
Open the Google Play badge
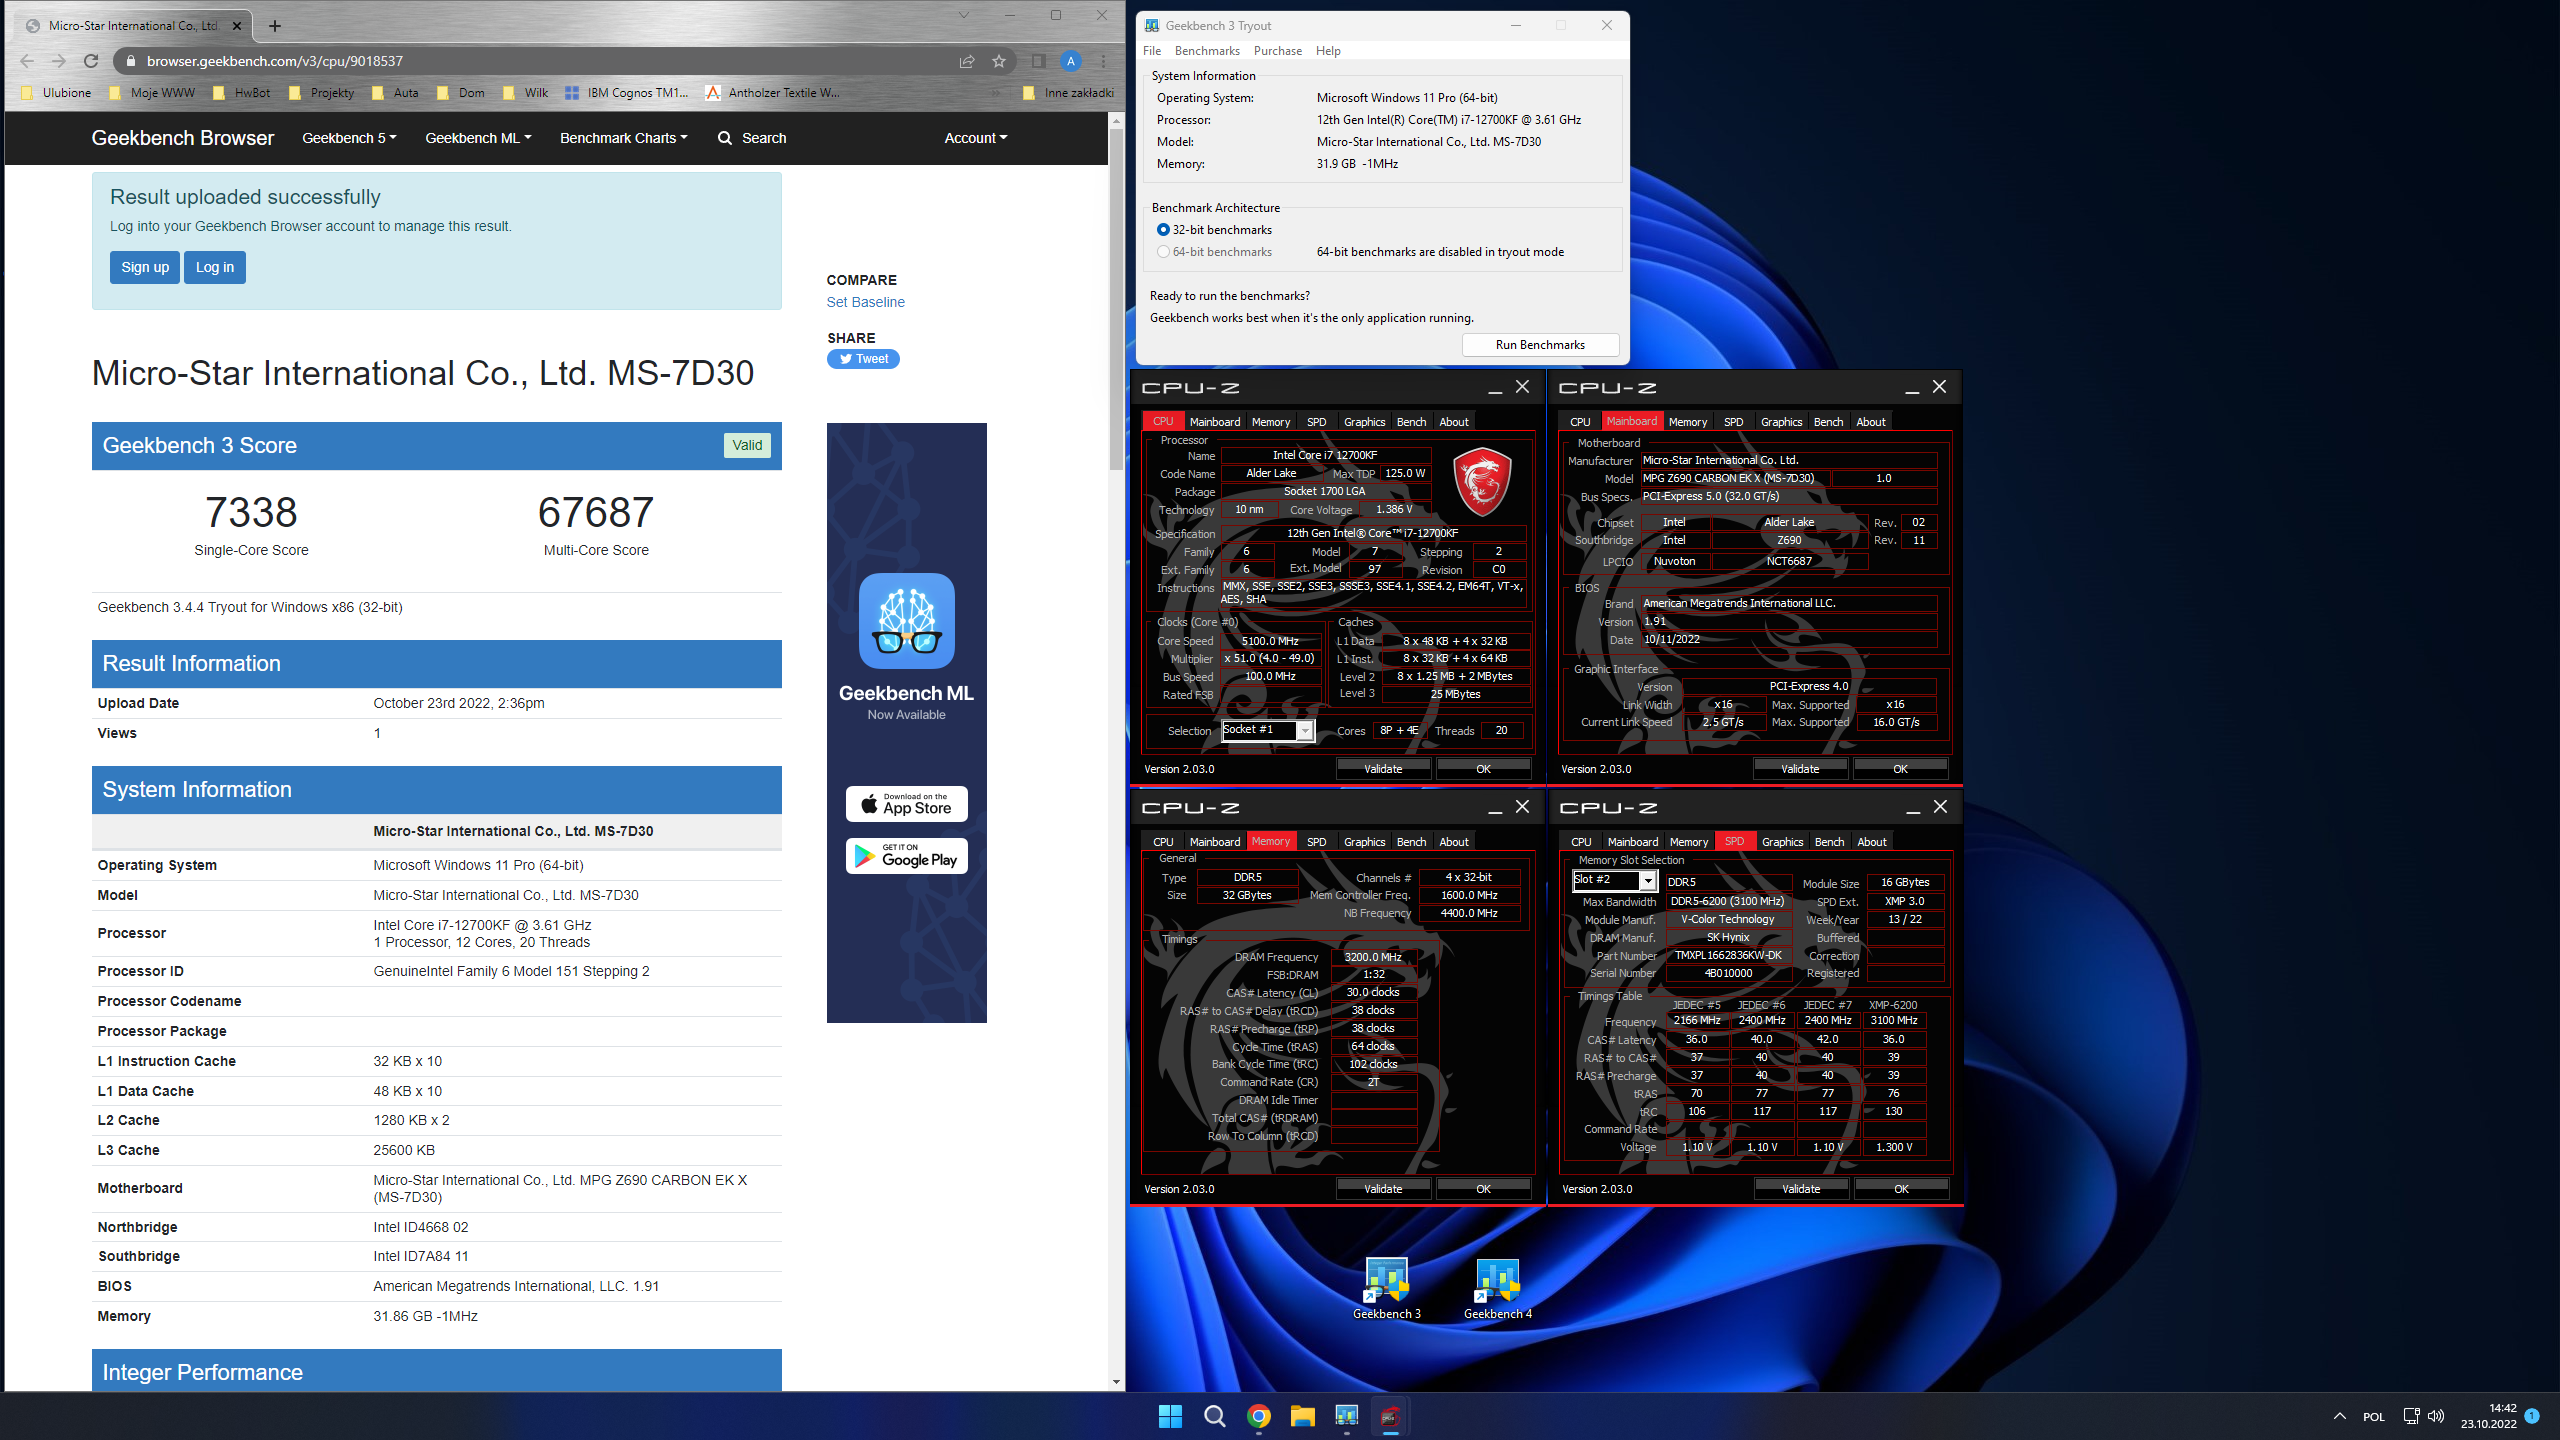pos(906,856)
